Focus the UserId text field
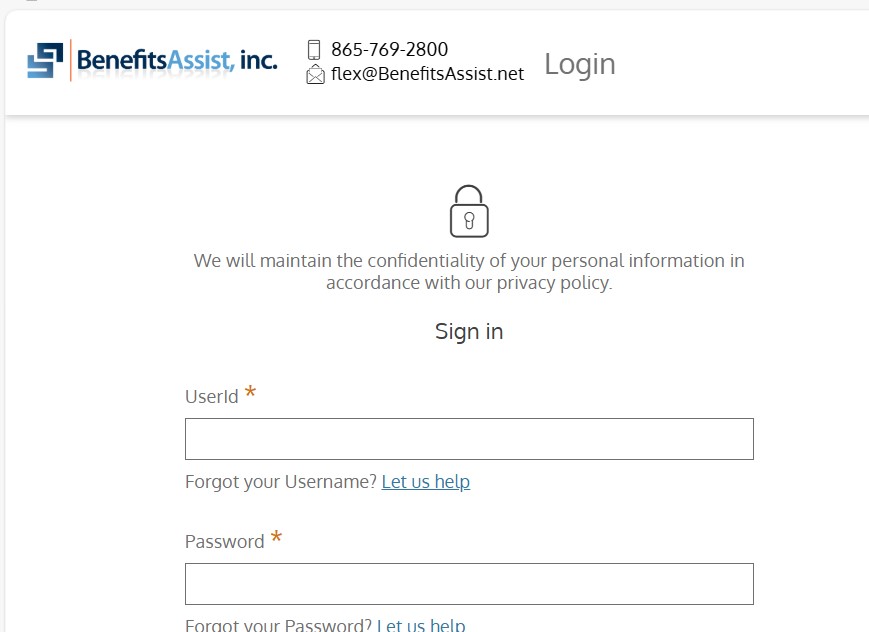 (x=469, y=439)
